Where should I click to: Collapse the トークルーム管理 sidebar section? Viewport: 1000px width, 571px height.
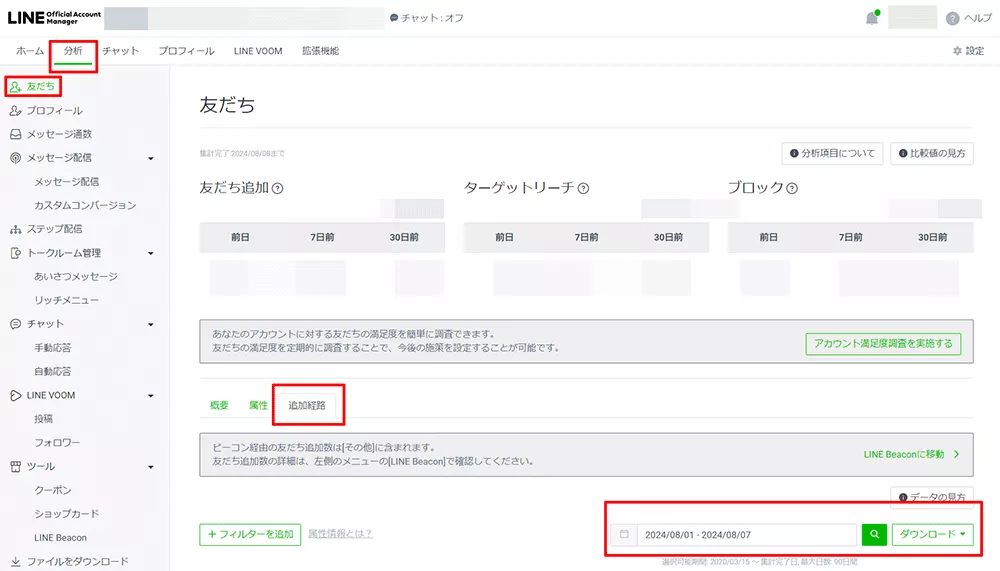[x=150, y=253]
